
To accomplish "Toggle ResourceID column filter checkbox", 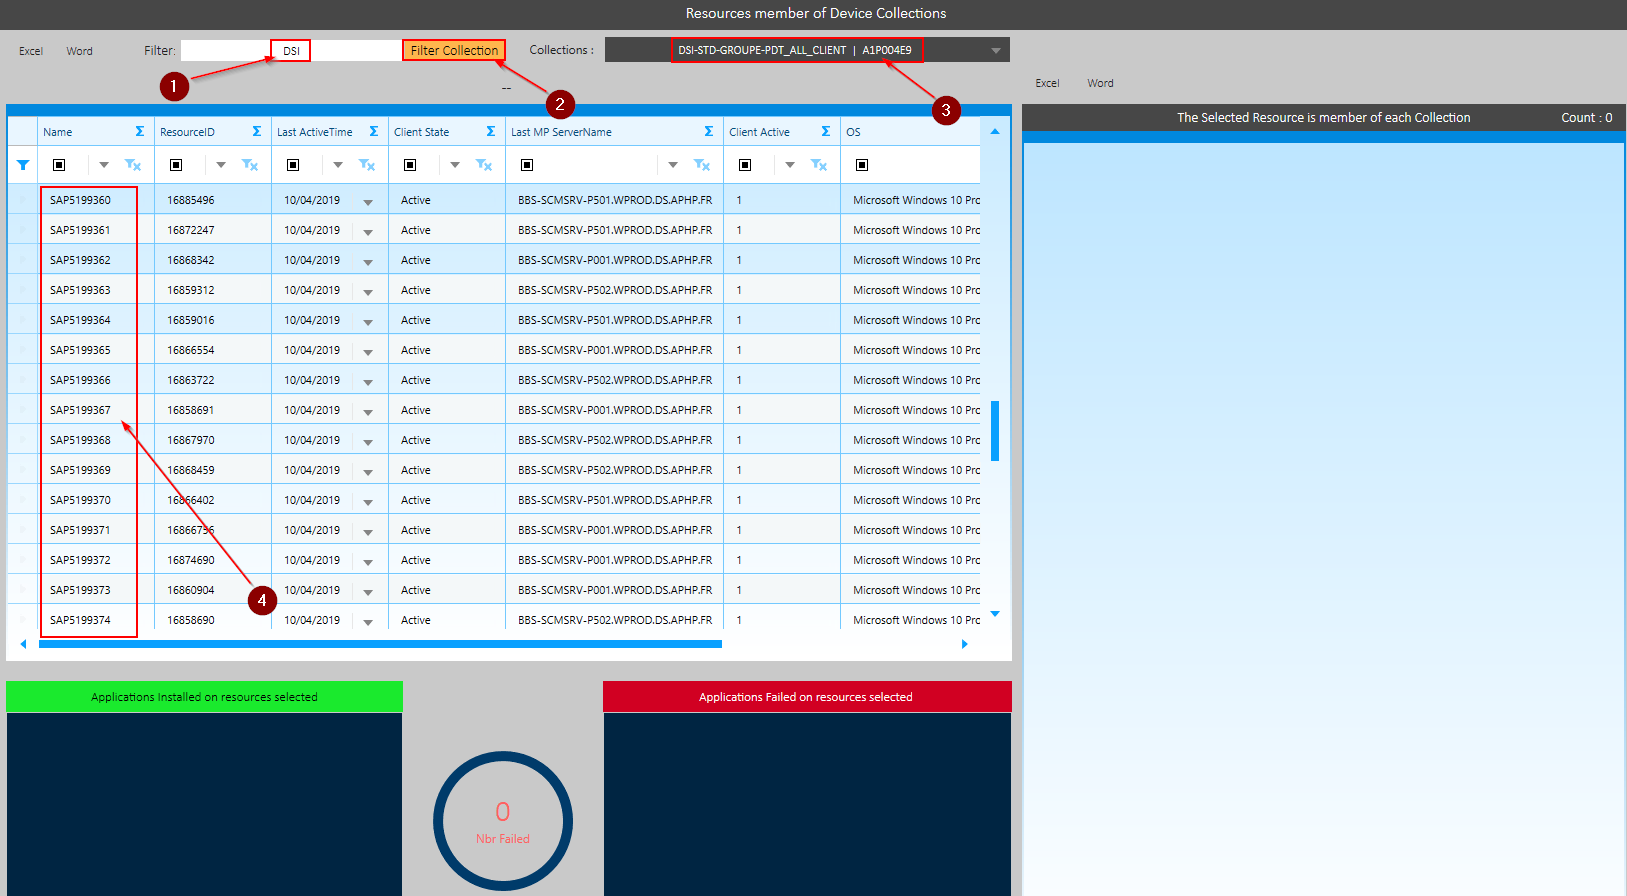I will pyautogui.click(x=176, y=165).
